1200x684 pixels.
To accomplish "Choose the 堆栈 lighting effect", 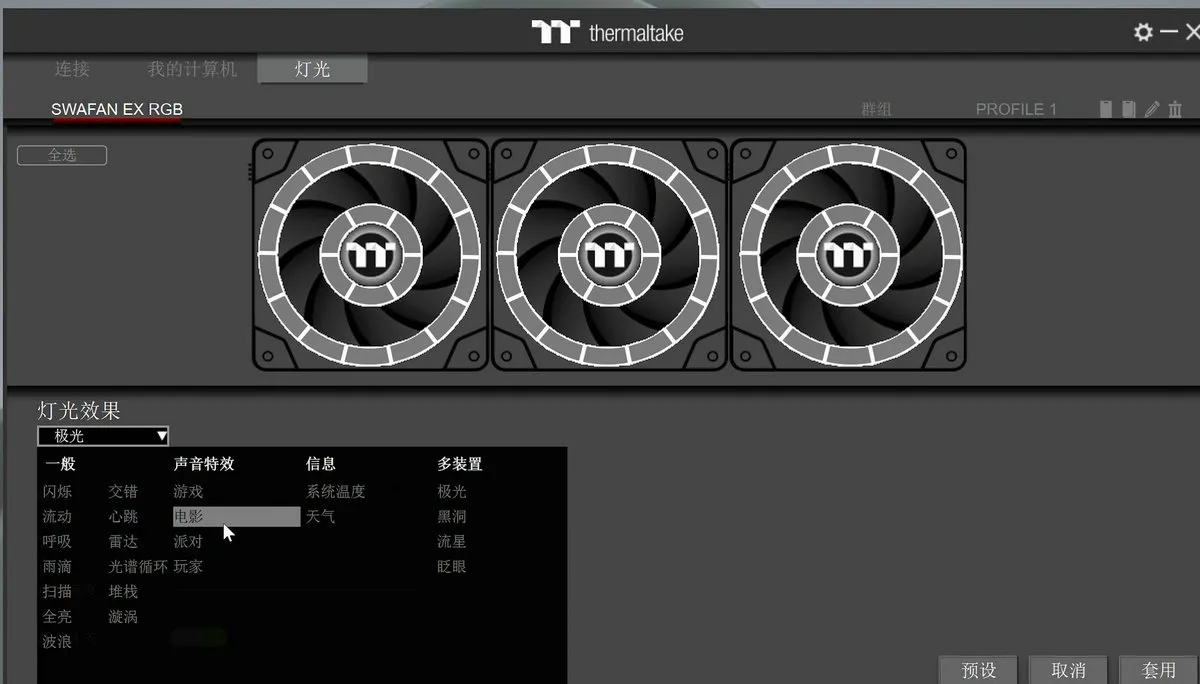I will point(123,592).
